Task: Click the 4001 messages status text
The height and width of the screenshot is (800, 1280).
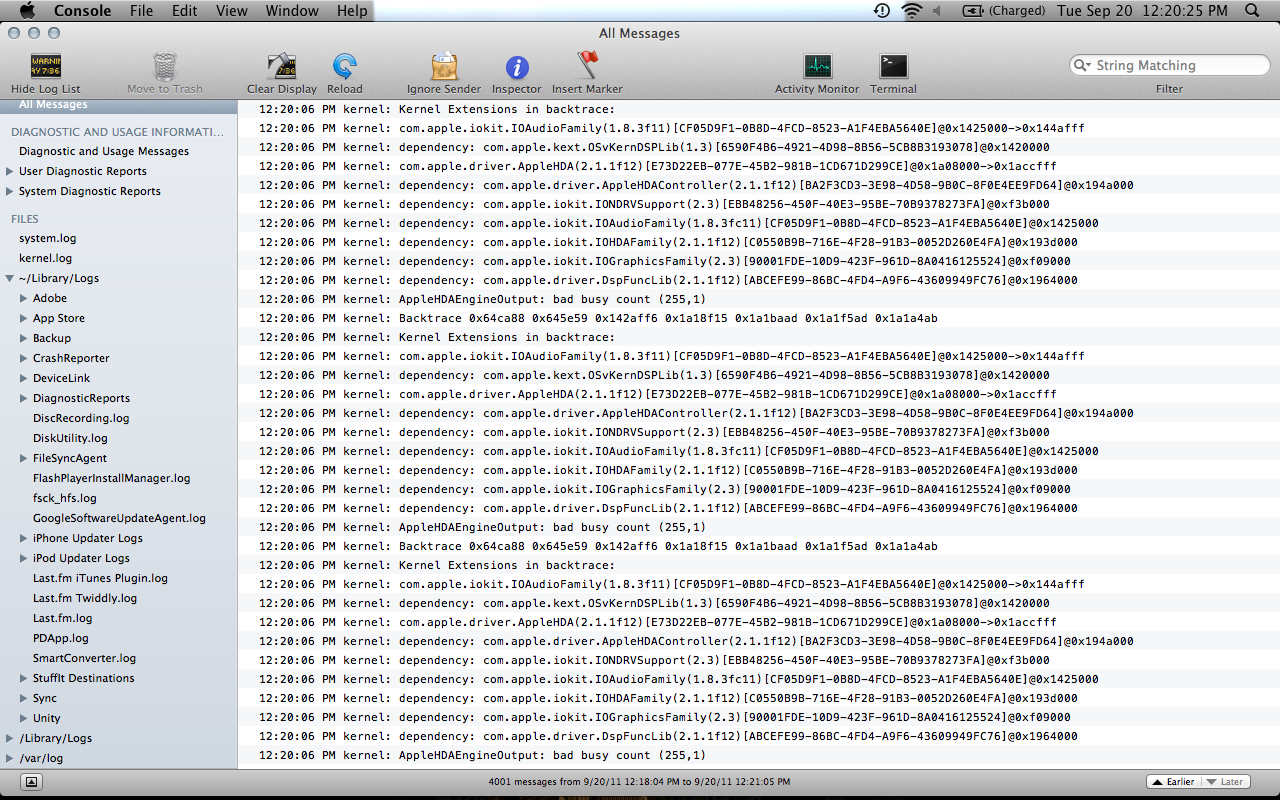Action: [x=639, y=782]
